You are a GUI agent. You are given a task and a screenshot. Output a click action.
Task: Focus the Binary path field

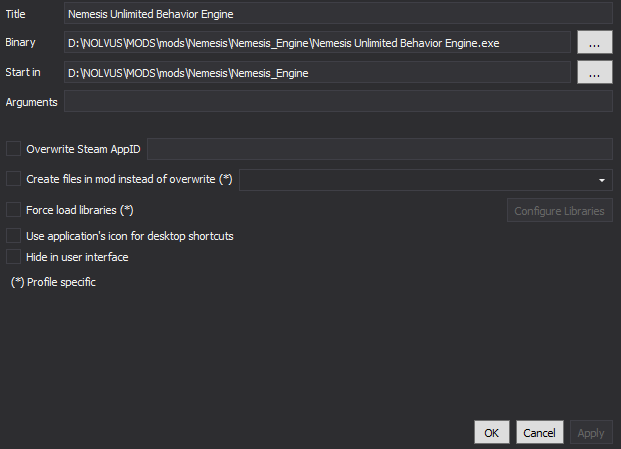point(317,42)
